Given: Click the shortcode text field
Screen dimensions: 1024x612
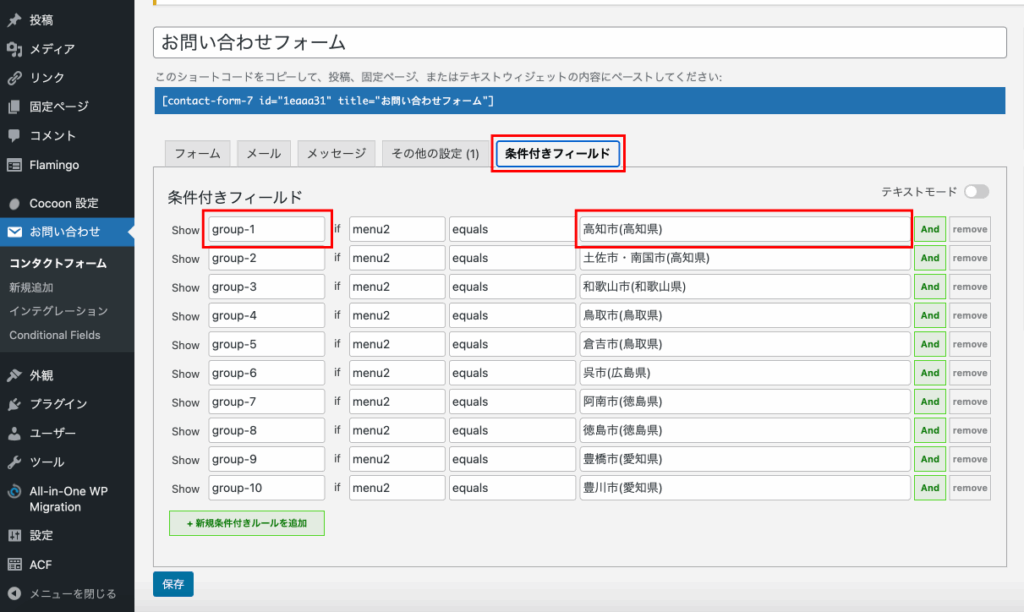Looking at the screenshot, I should coord(580,101).
